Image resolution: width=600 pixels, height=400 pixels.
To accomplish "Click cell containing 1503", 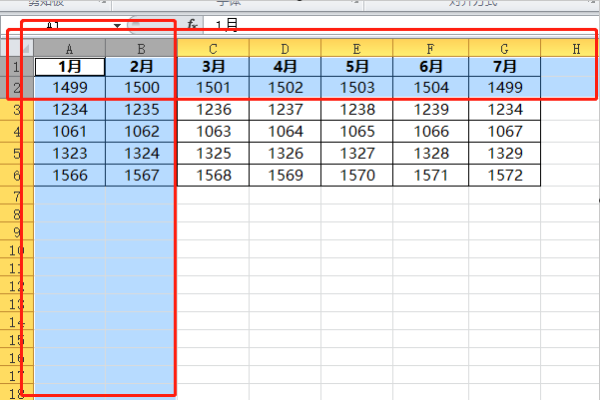I will click(x=357, y=88).
